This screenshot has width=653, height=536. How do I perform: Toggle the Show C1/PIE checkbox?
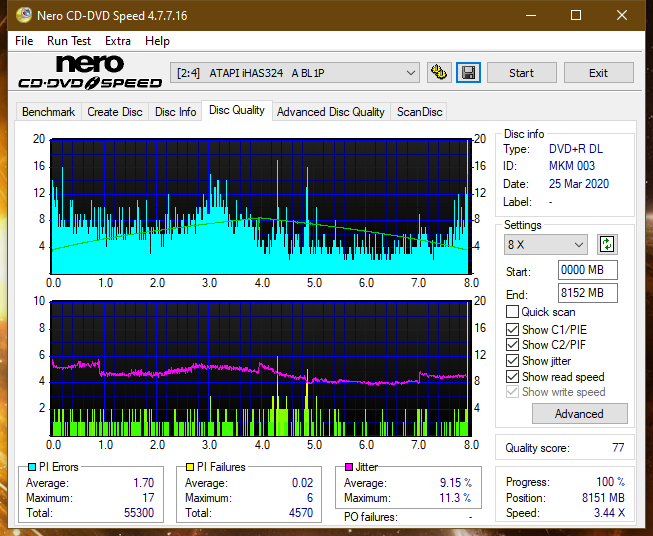pos(512,329)
